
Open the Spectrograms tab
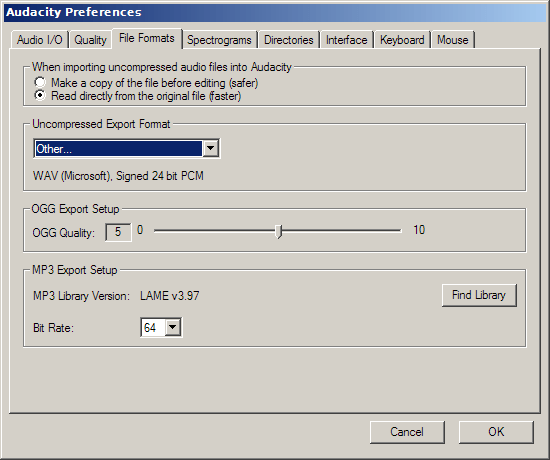219,40
